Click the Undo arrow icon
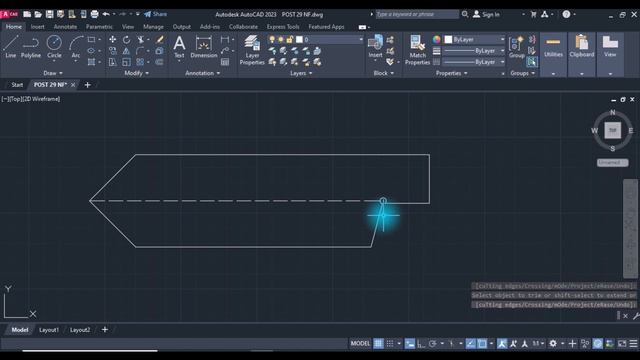The height and width of the screenshot is (360, 640). [106, 14]
